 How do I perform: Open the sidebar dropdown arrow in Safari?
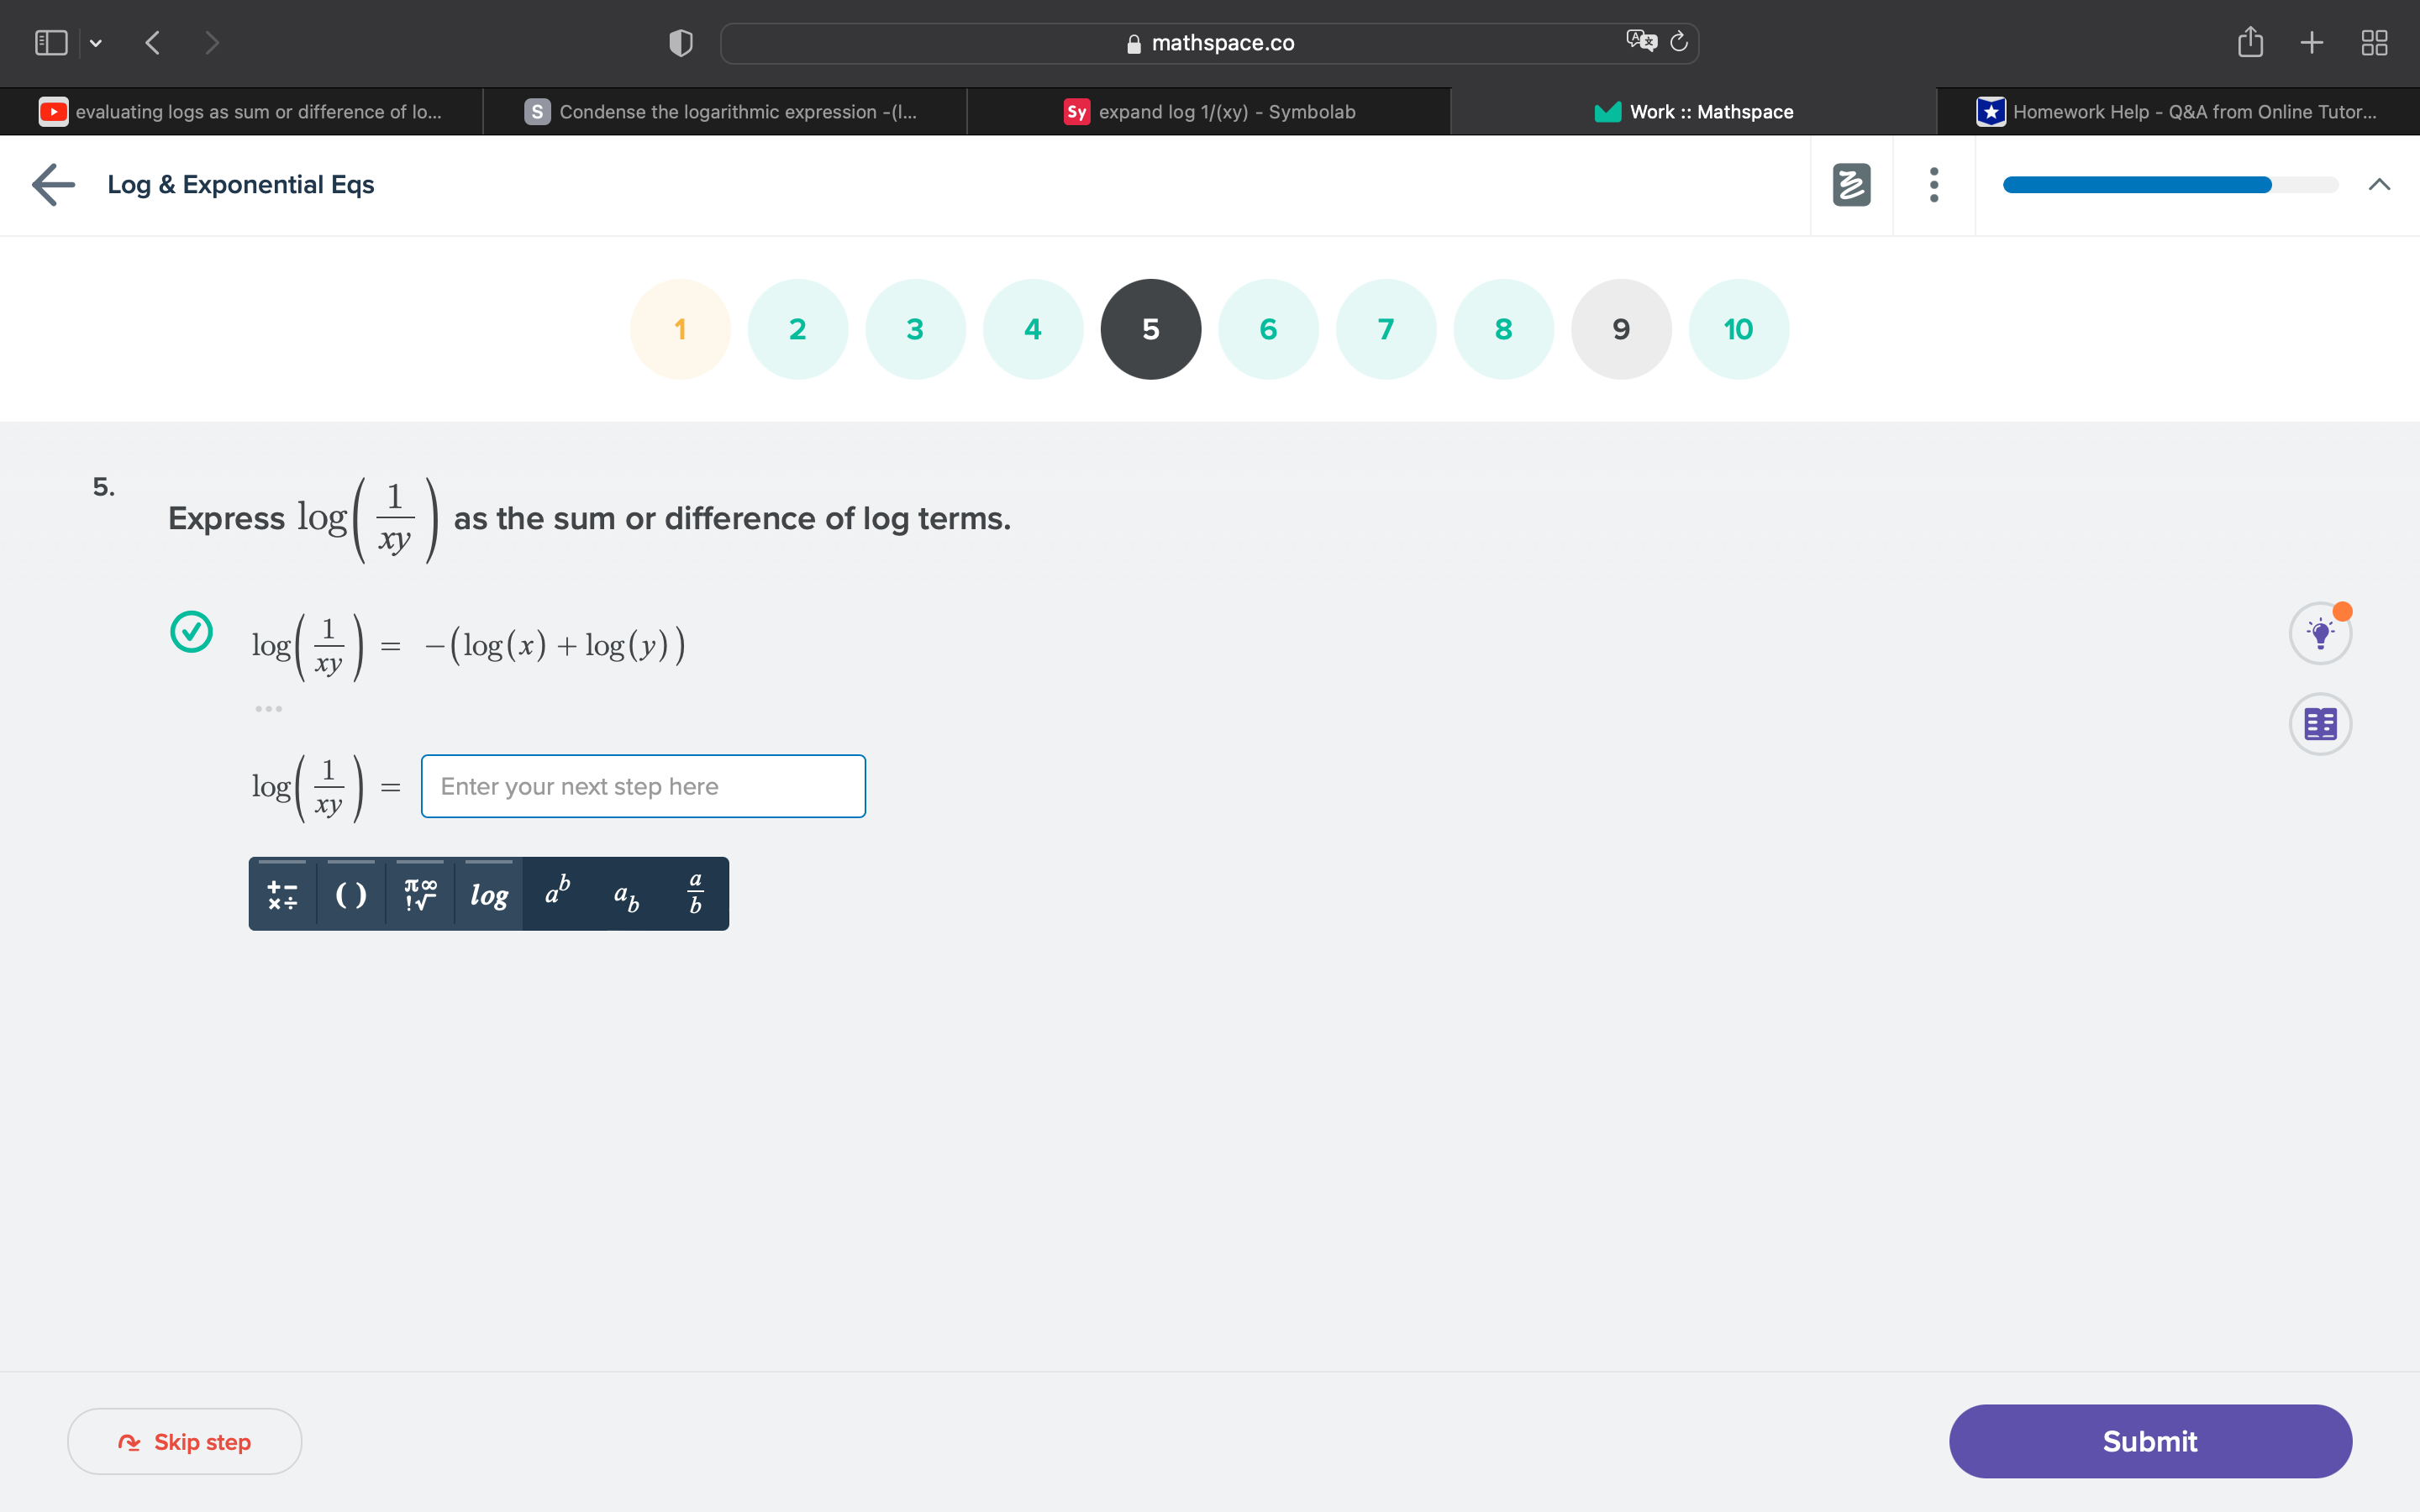click(x=96, y=43)
